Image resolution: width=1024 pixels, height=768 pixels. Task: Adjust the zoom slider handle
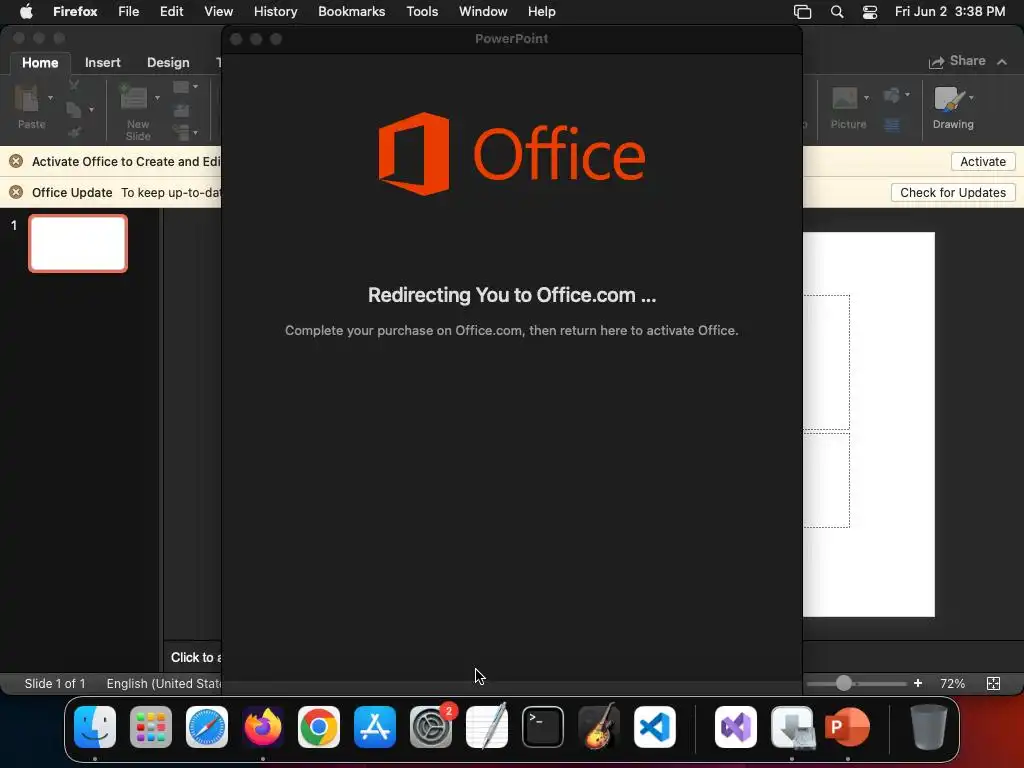coord(843,683)
